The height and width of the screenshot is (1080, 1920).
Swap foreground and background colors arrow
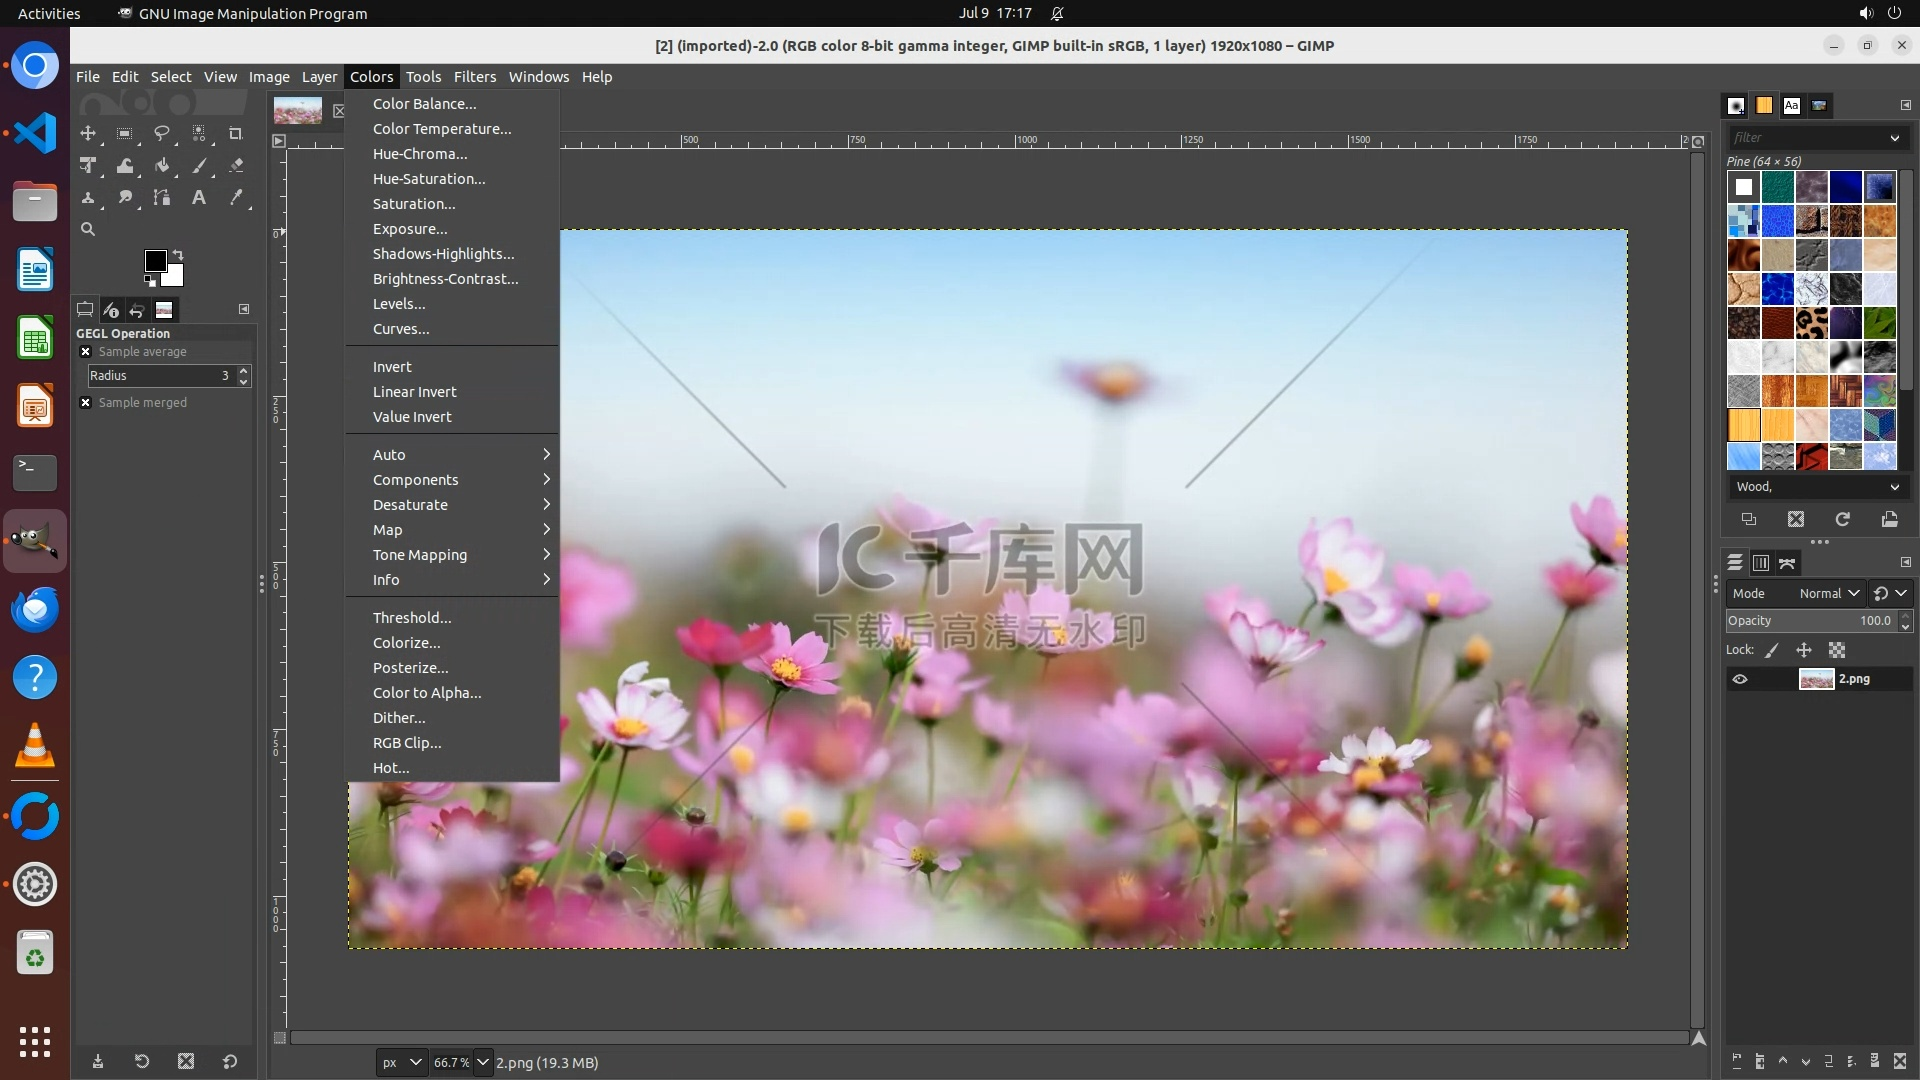point(178,254)
